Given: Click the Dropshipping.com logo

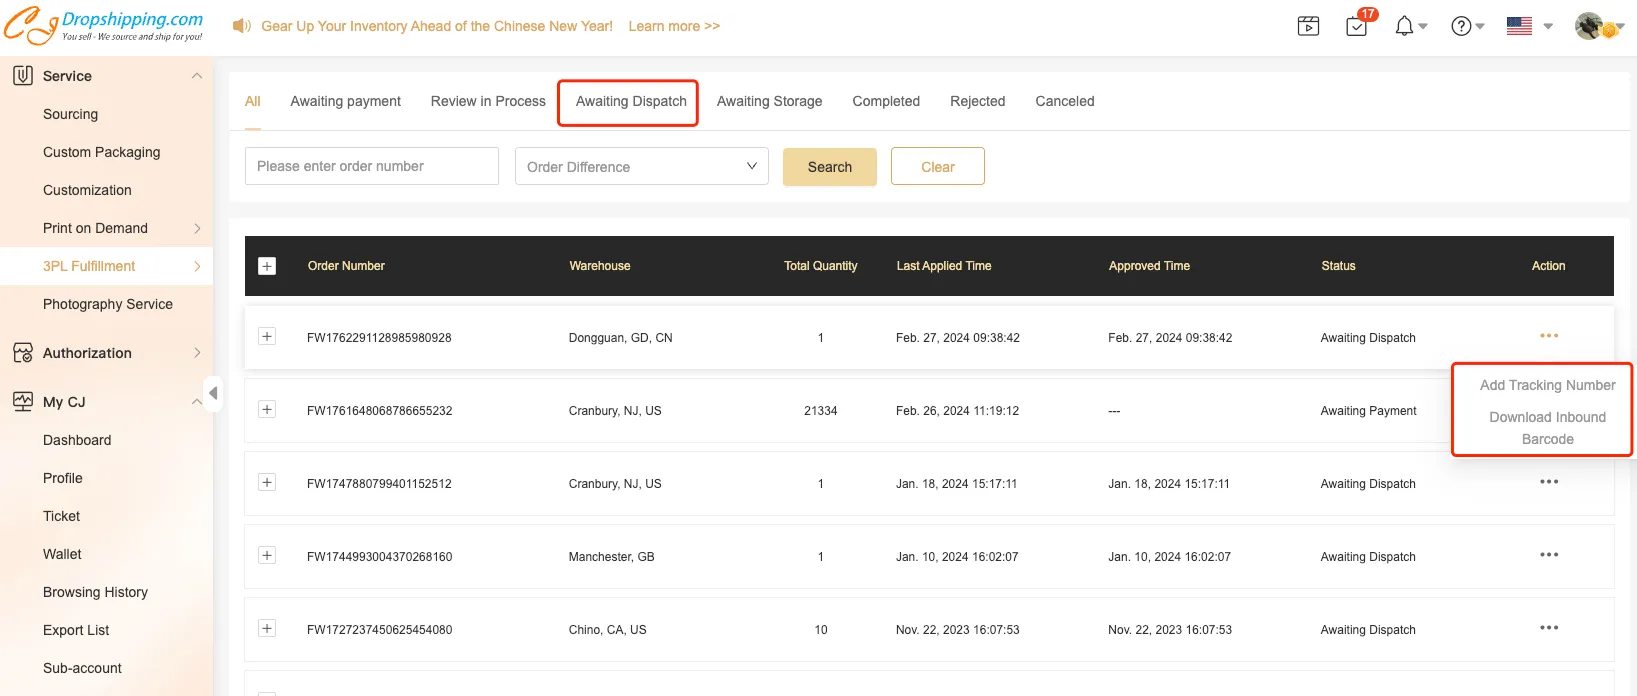Looking at the screenshot, I should pos(104,25).
